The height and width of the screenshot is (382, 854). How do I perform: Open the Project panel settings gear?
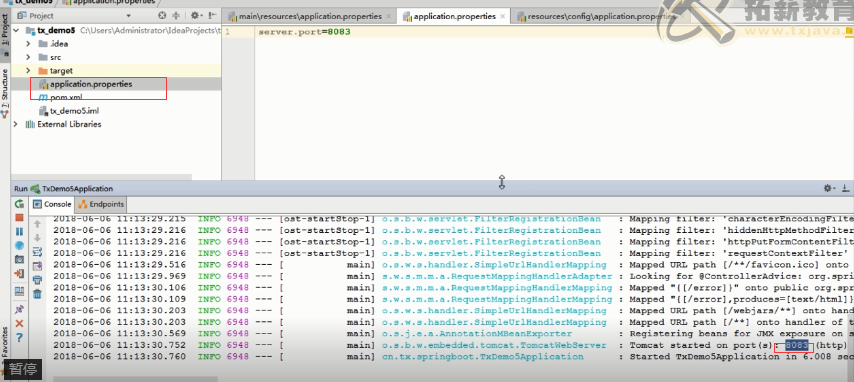tap(196, 16)
